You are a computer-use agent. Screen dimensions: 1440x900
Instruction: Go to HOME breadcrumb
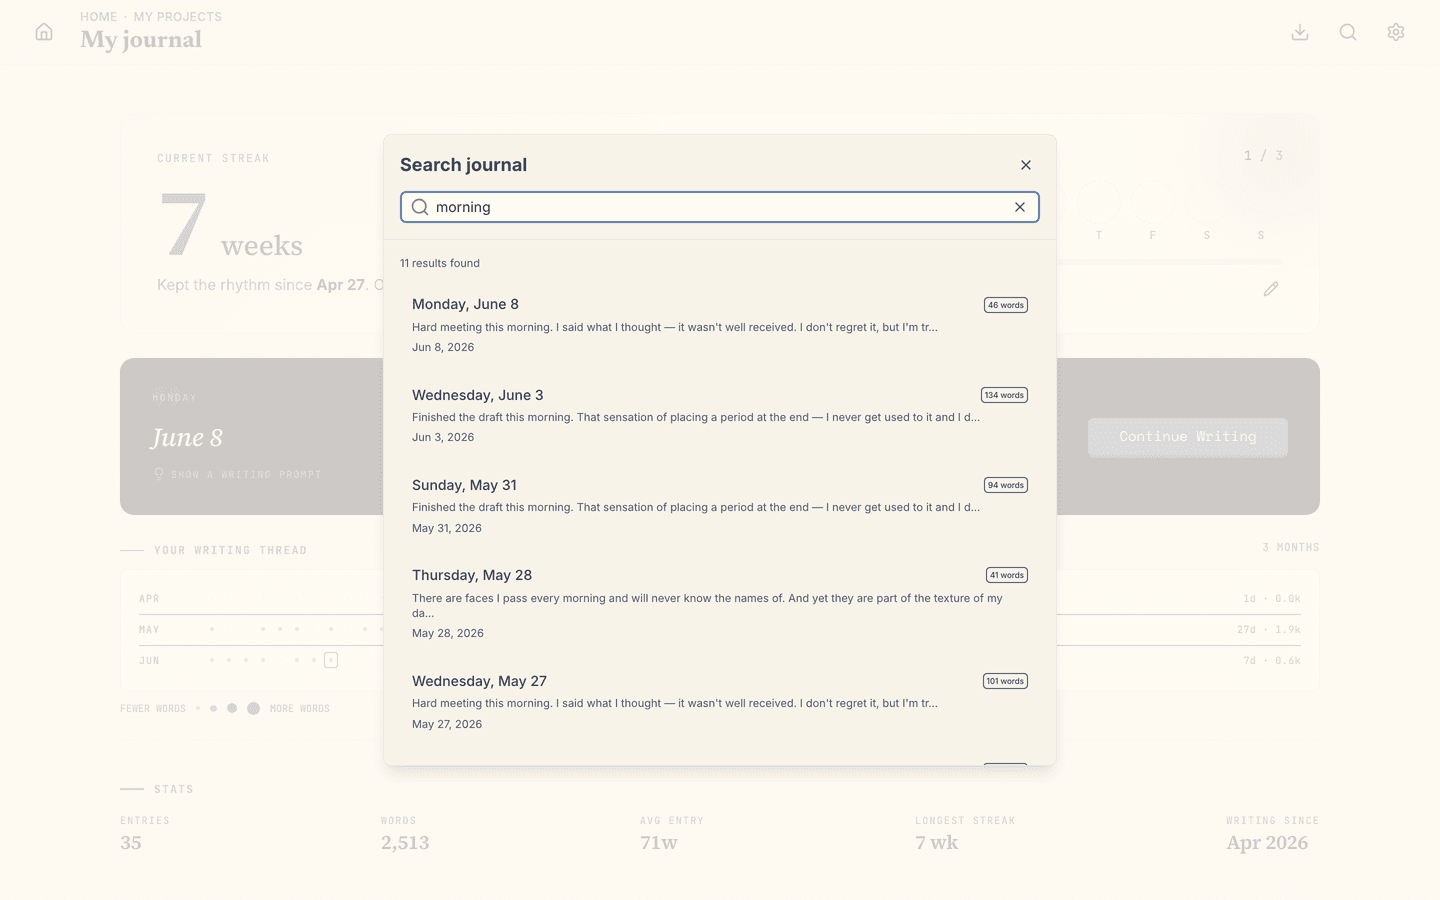click(x=99, y=17)
